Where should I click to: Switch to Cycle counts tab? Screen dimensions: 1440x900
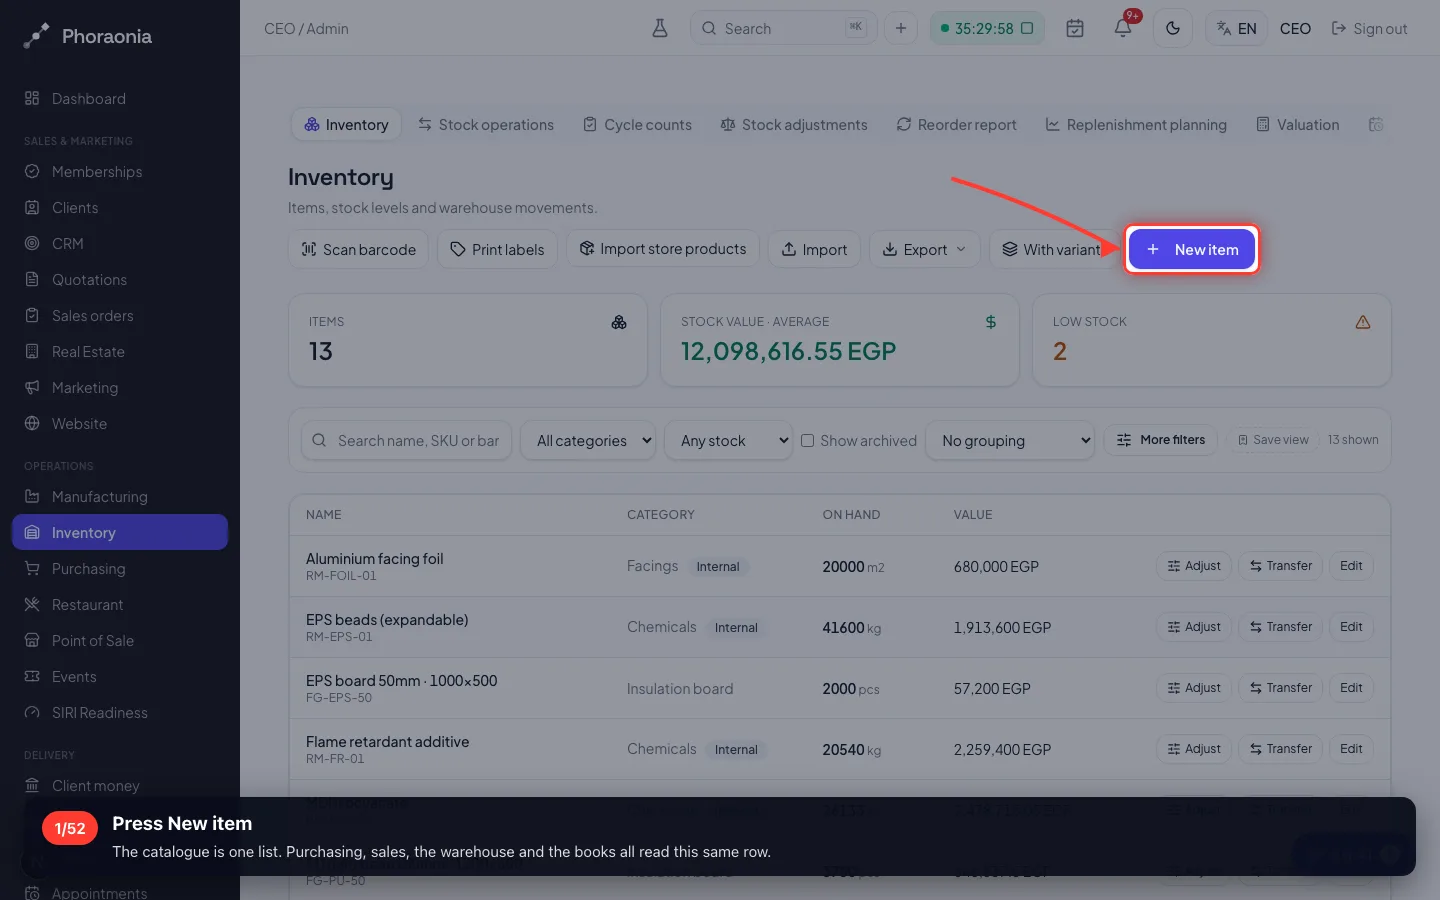pyautogui.click(x=638, y=124)
